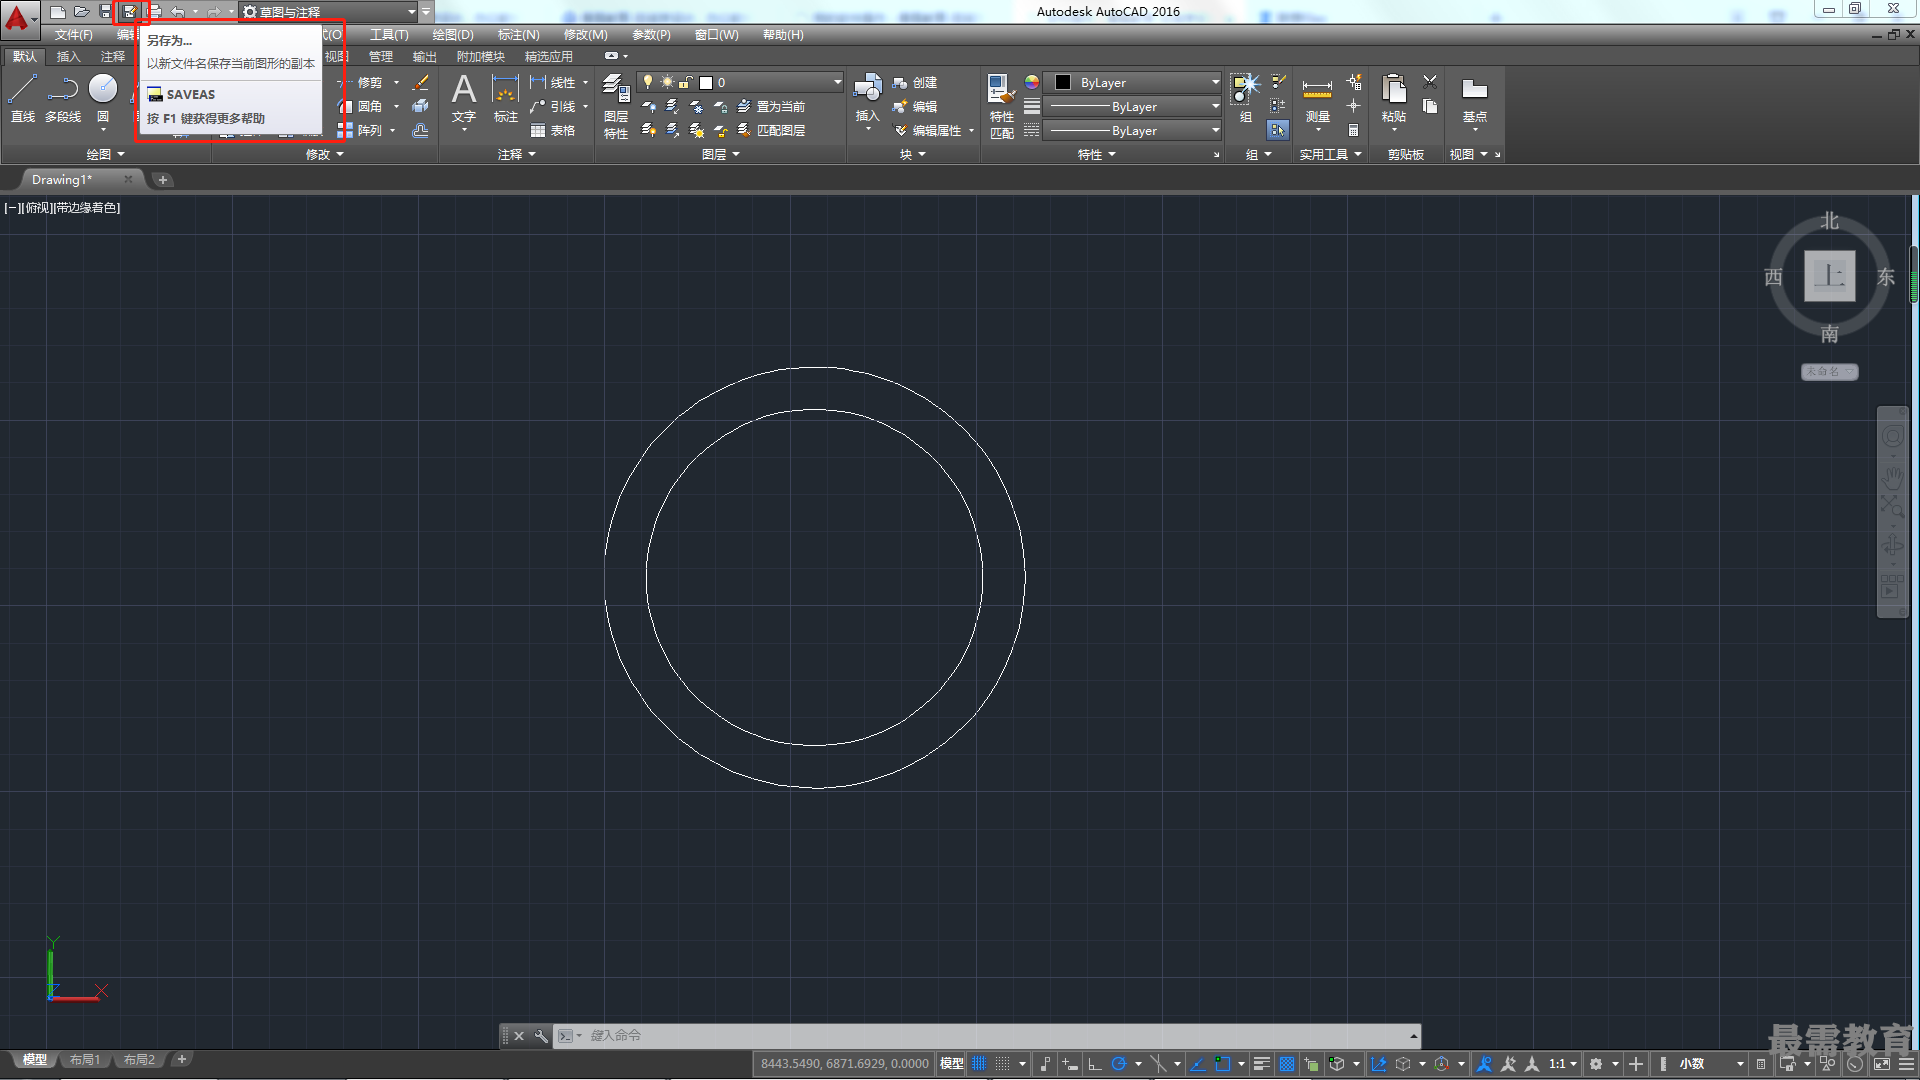The image size is (1920, 1080).
Task: Click the 匹配图层 button
Action: [x=770, y=130]
